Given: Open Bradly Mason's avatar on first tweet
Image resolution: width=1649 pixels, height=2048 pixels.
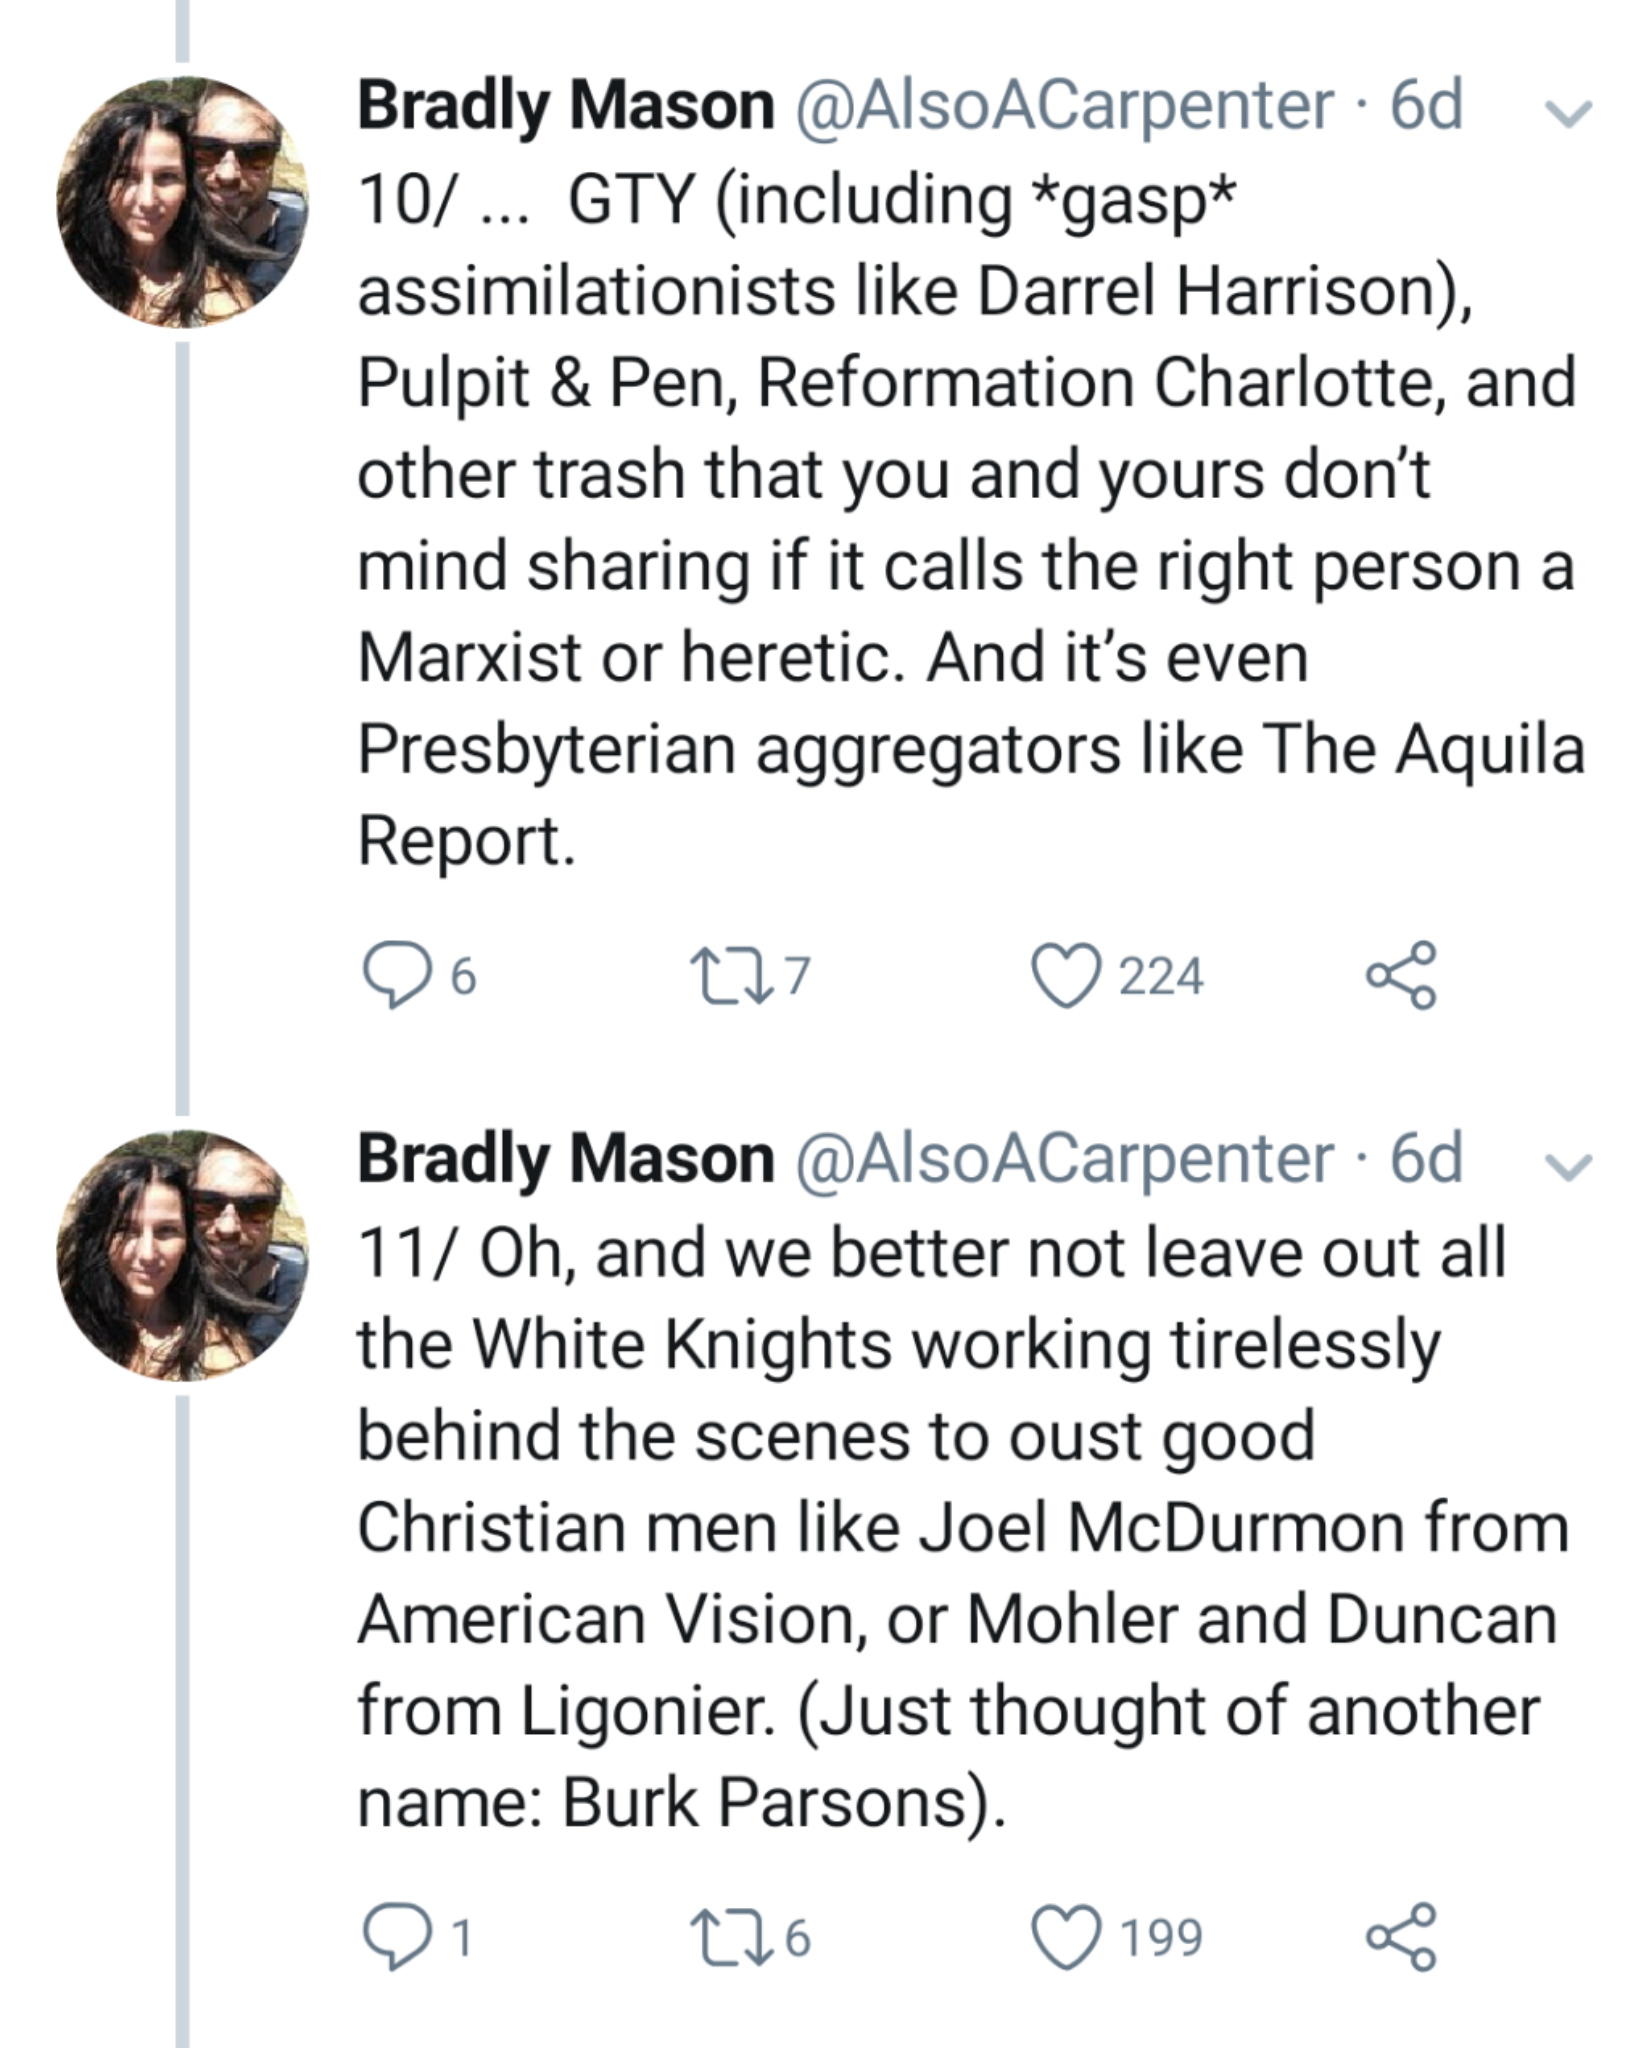Looking at the screenshot, I should pos(182,202).
